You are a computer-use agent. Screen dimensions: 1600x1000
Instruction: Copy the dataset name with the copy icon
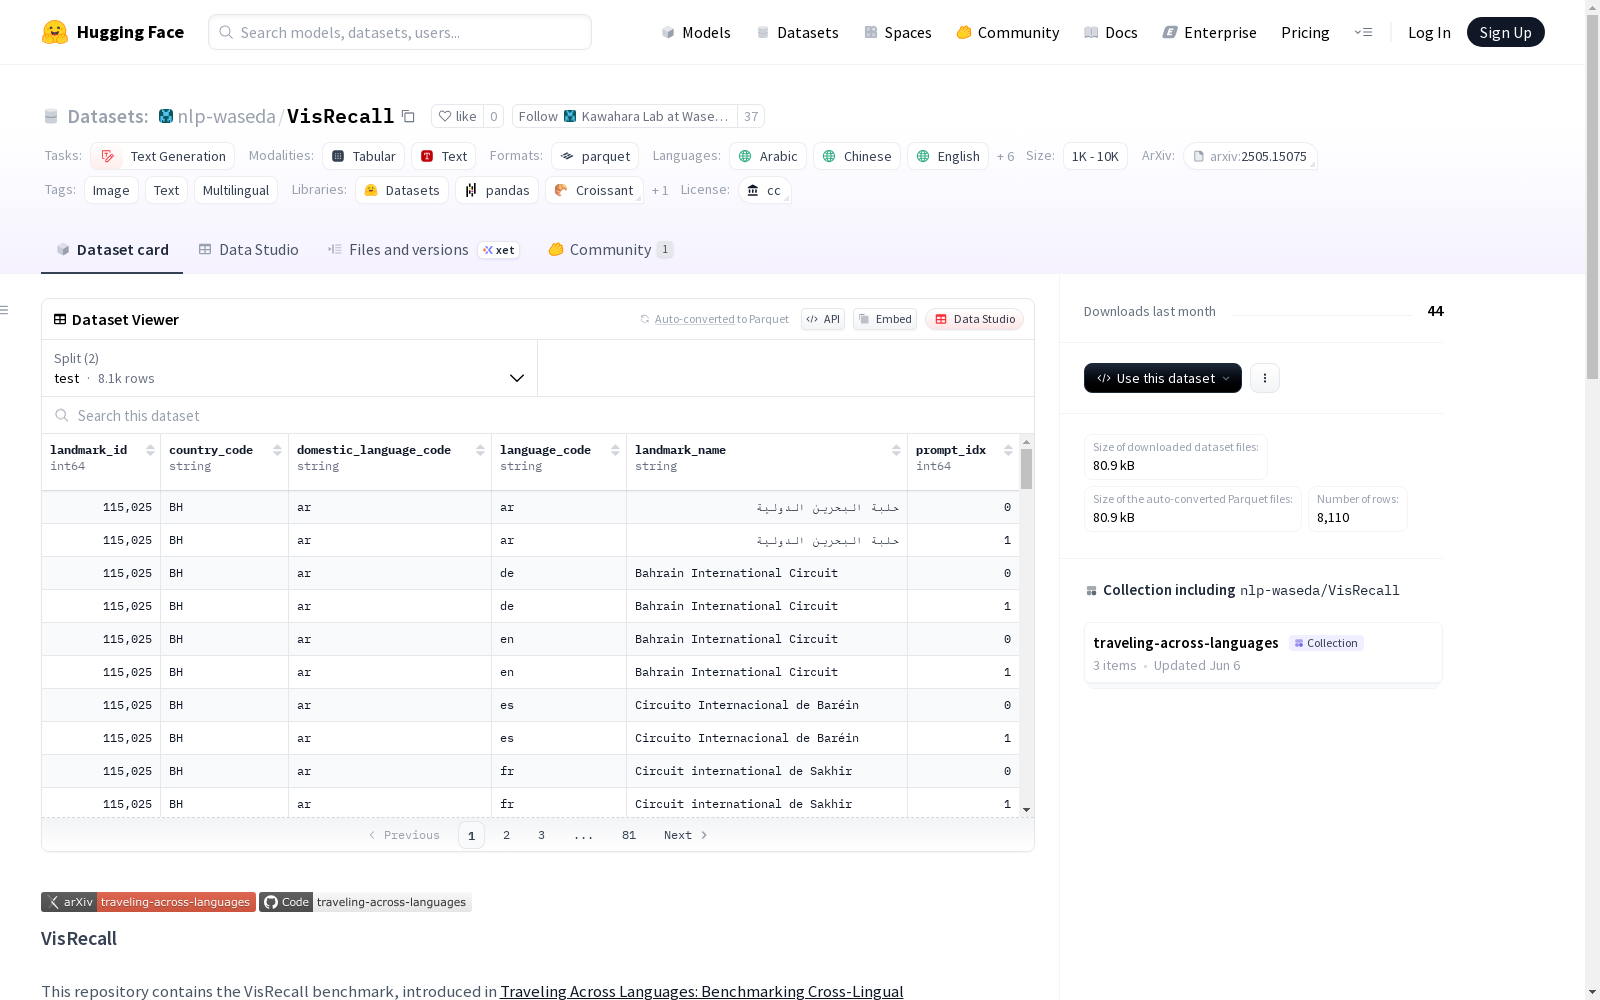[x=408, y=116]
